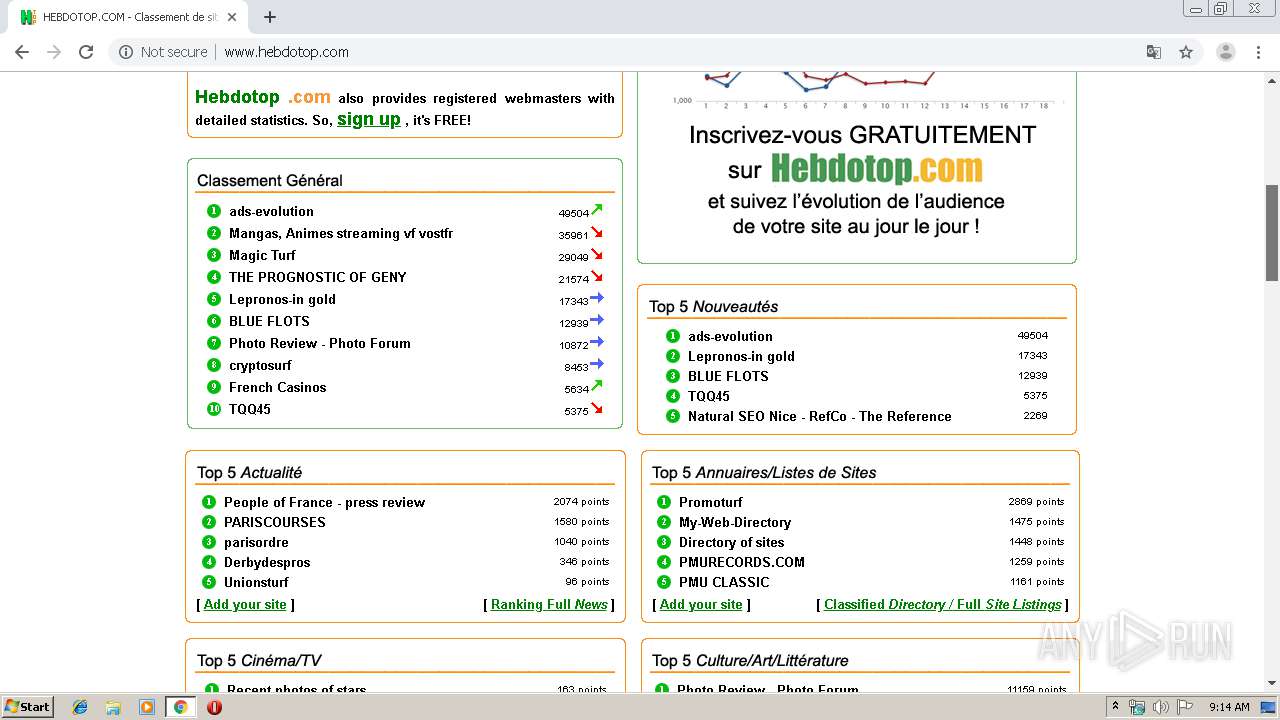Open the cryptosurf listing
The image size is (1280, 720).
pyautogui.click(x=260, y=365)
